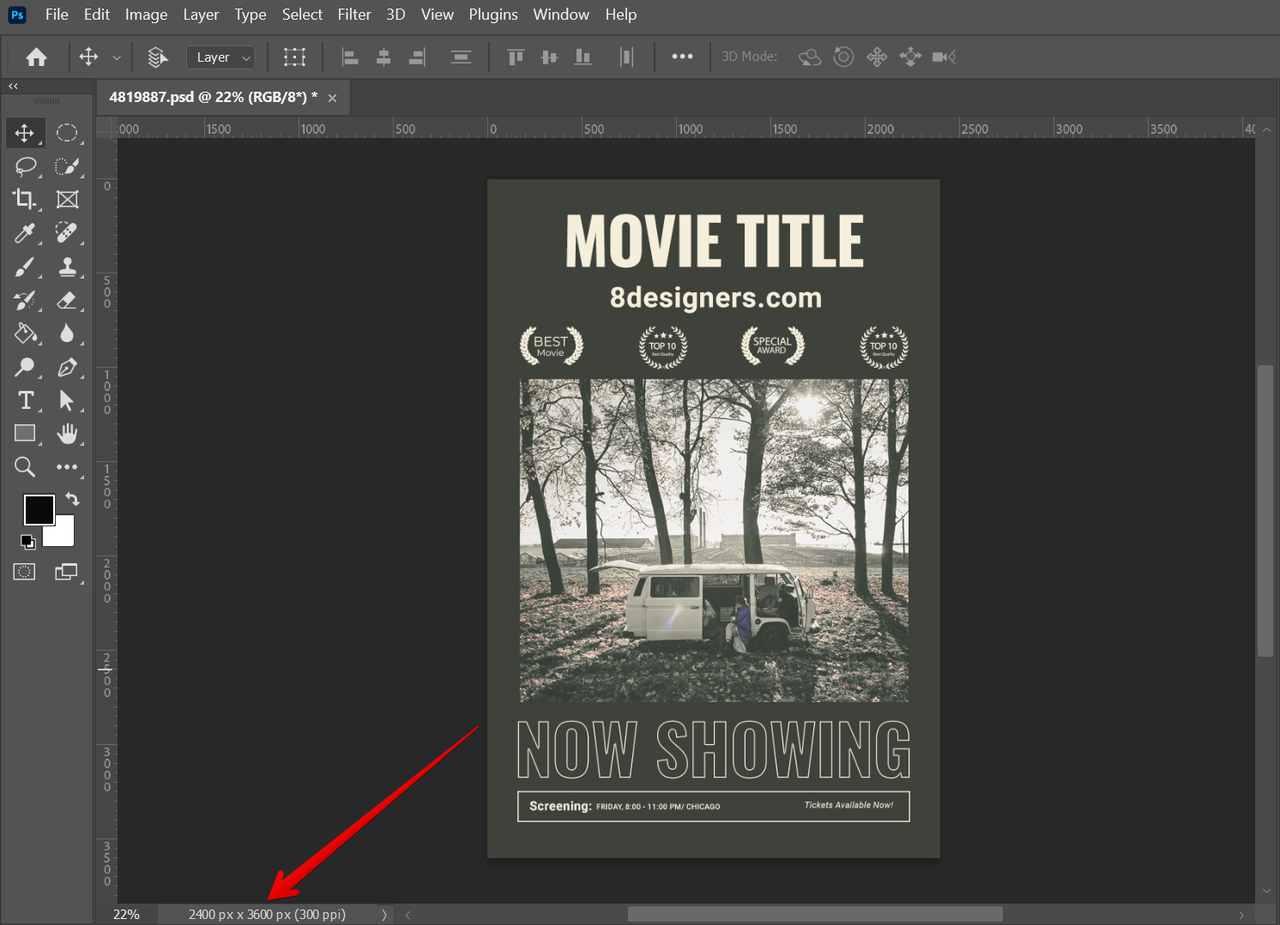Grab the Hand tool
Viewport: 1280px width, 925px height.
coord(68,433)
